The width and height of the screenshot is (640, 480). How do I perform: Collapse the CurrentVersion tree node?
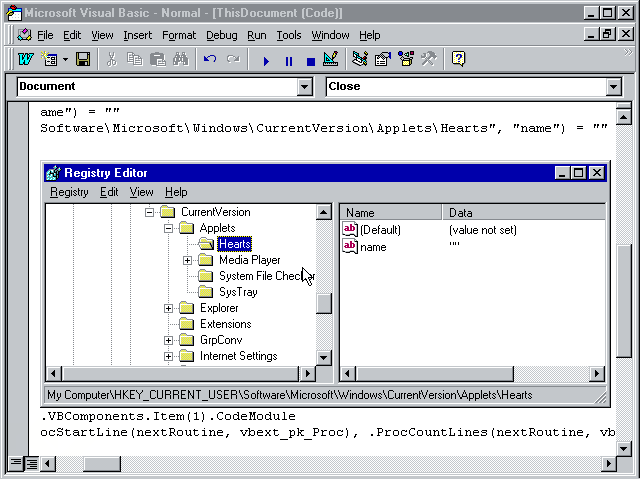click(149, 212)
